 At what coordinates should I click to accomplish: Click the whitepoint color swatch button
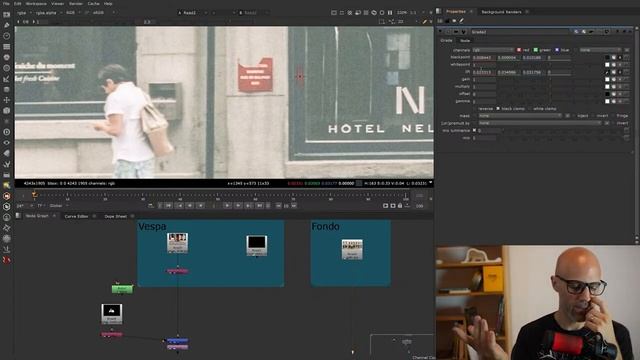[x=607, y=65]
